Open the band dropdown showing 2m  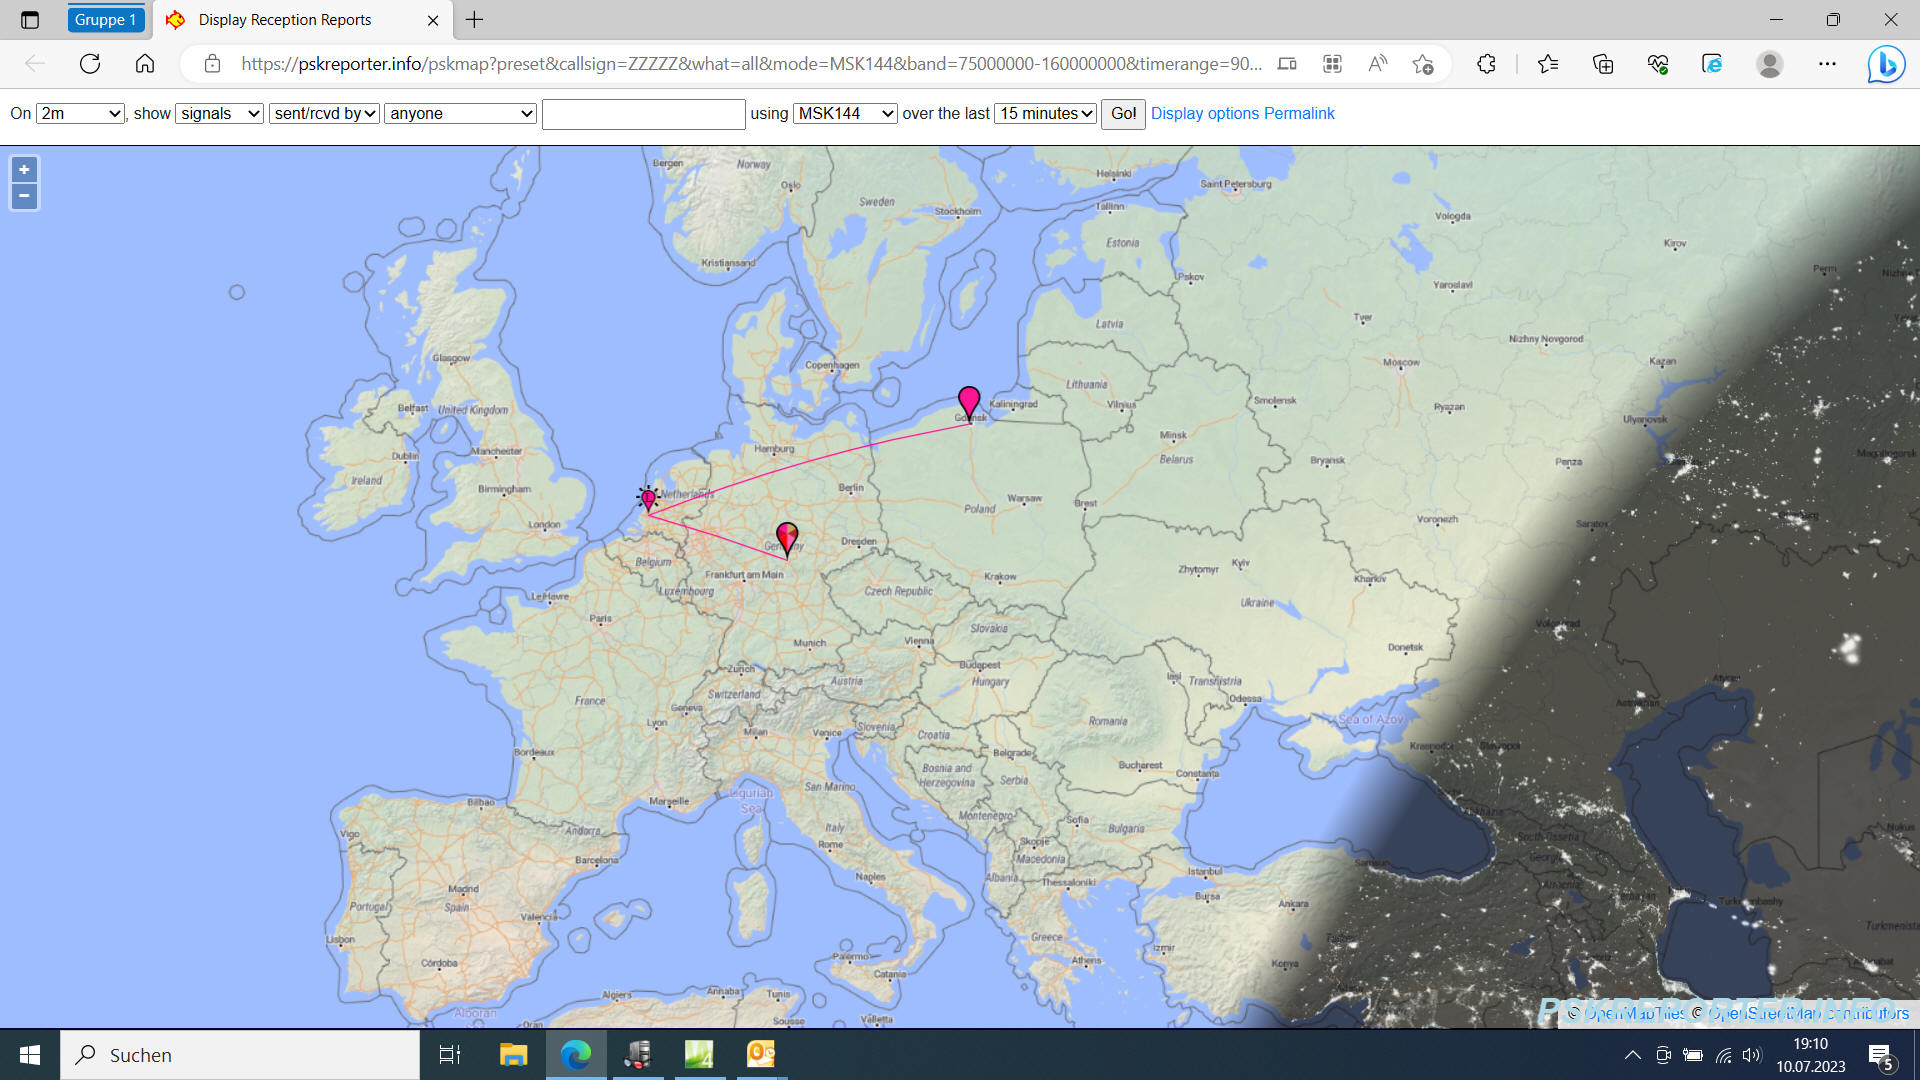click(x=80, y=114)
